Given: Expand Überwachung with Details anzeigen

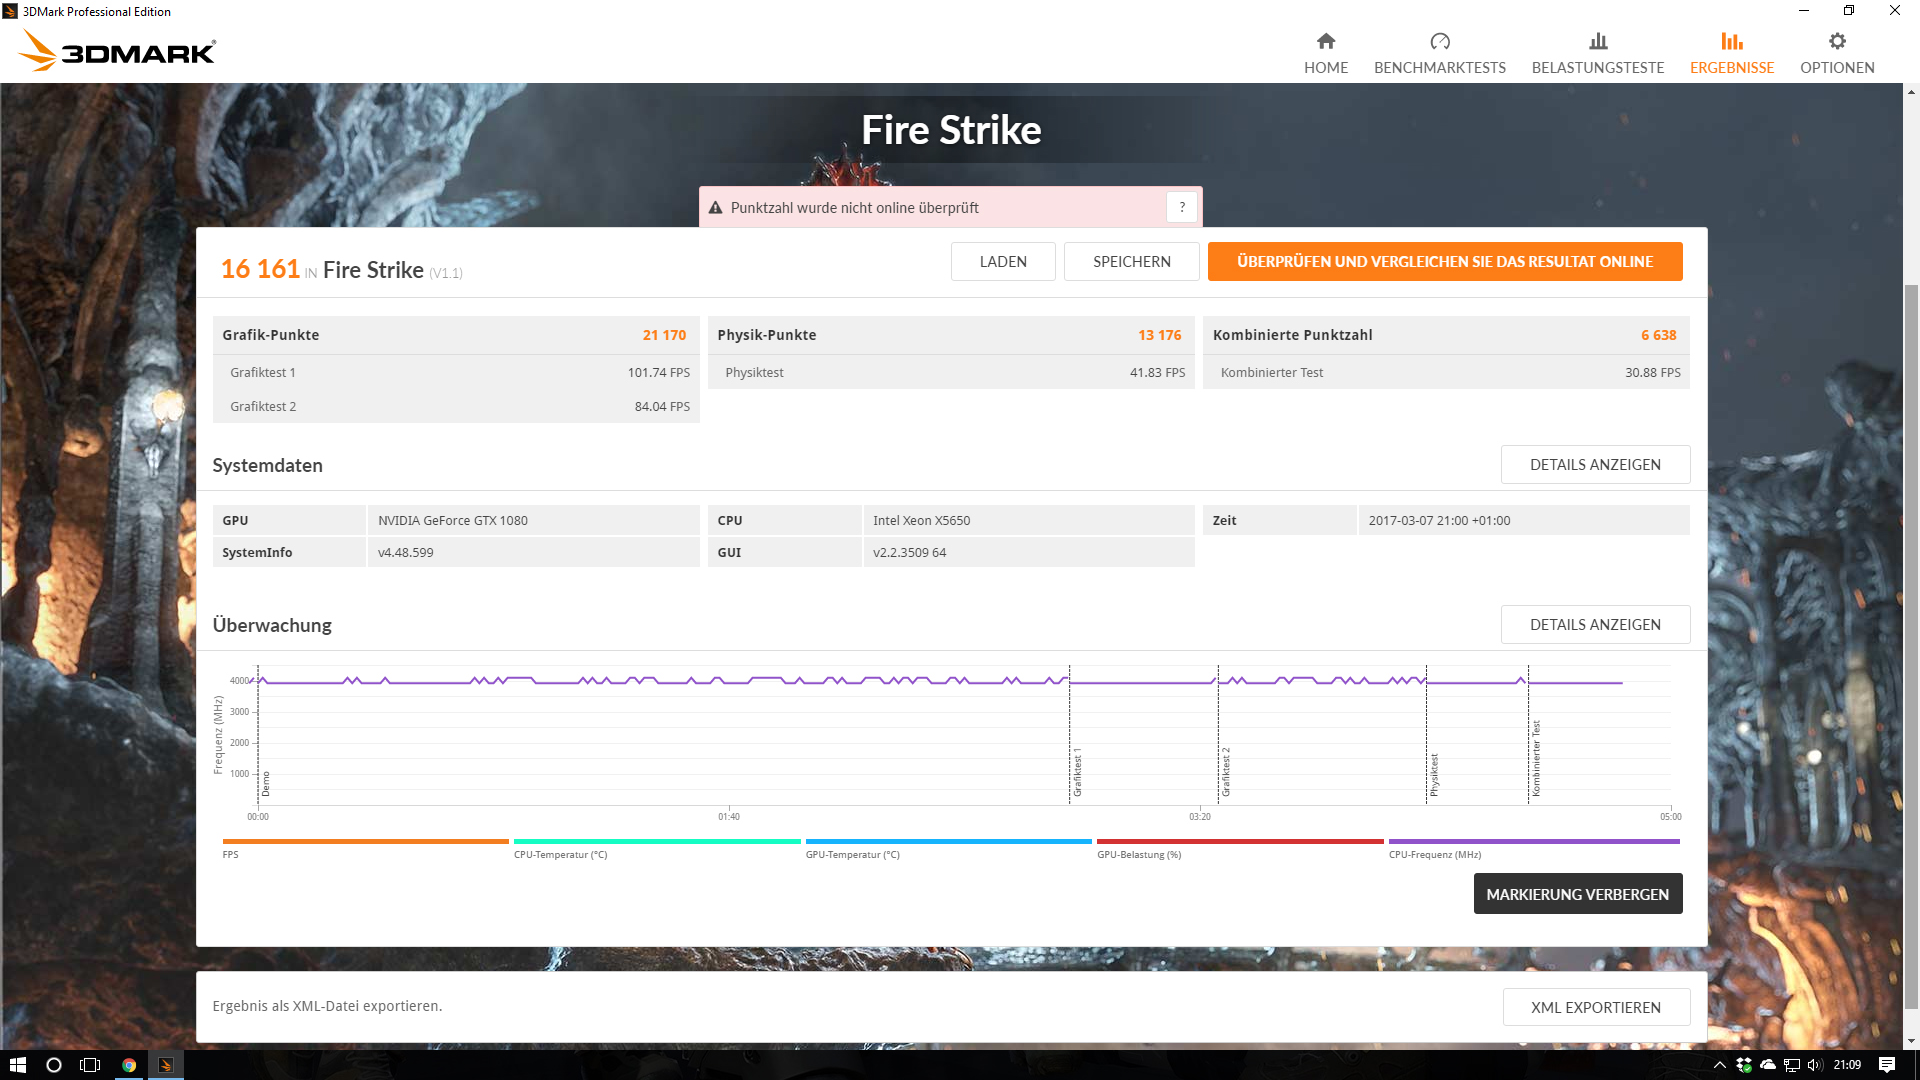Looking at the screenshot, I should (x=1594, y=625).
